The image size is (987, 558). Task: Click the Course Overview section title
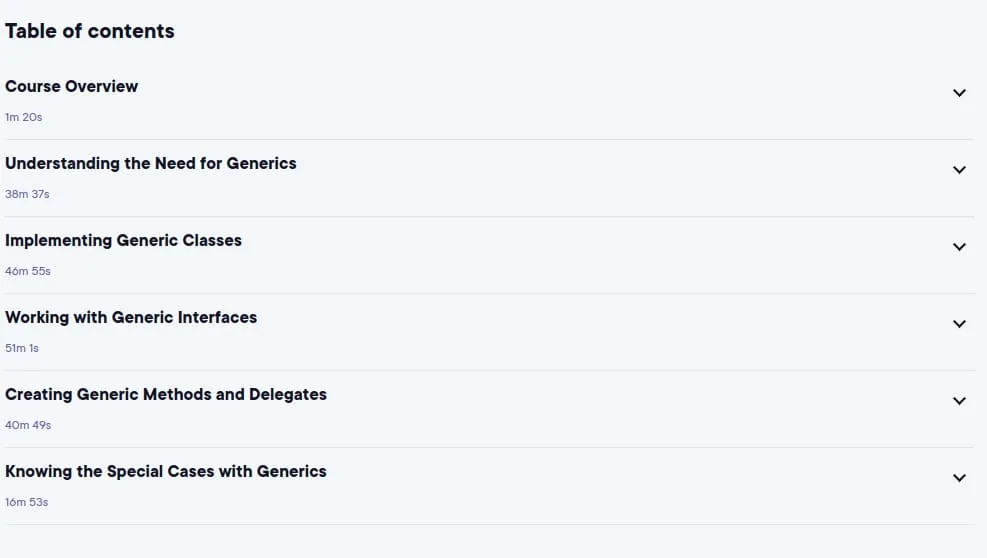71,86
